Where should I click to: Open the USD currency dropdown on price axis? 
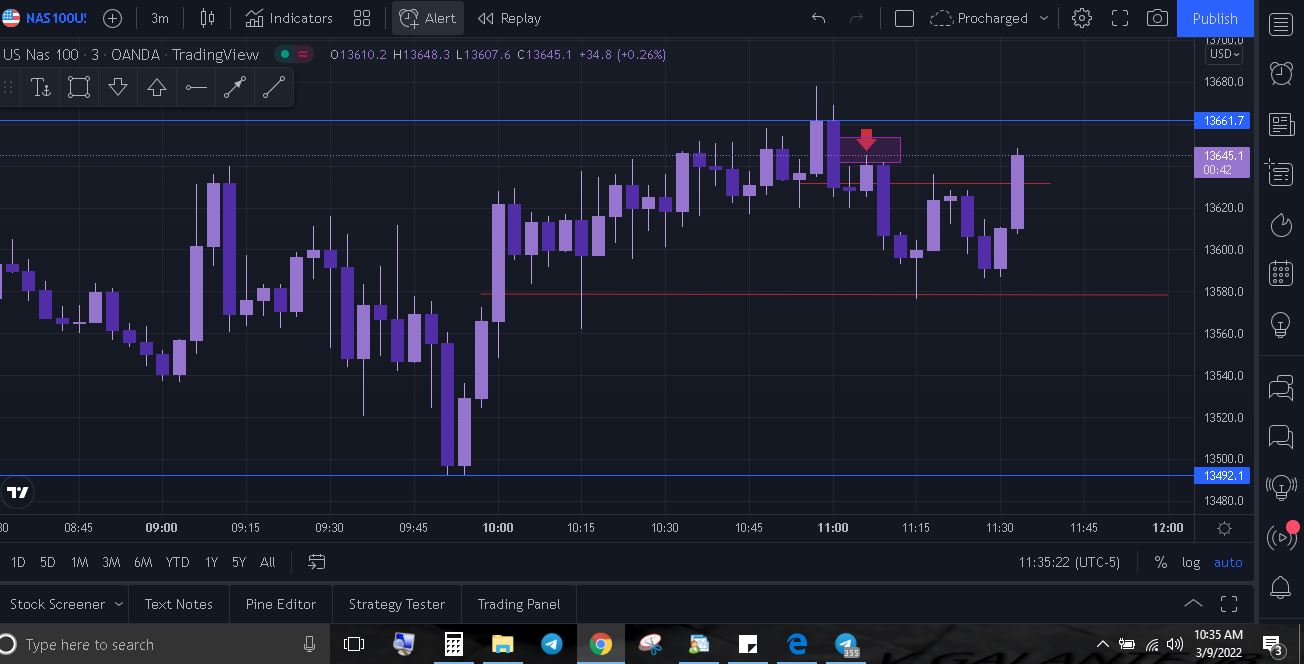coord(1224,54)
